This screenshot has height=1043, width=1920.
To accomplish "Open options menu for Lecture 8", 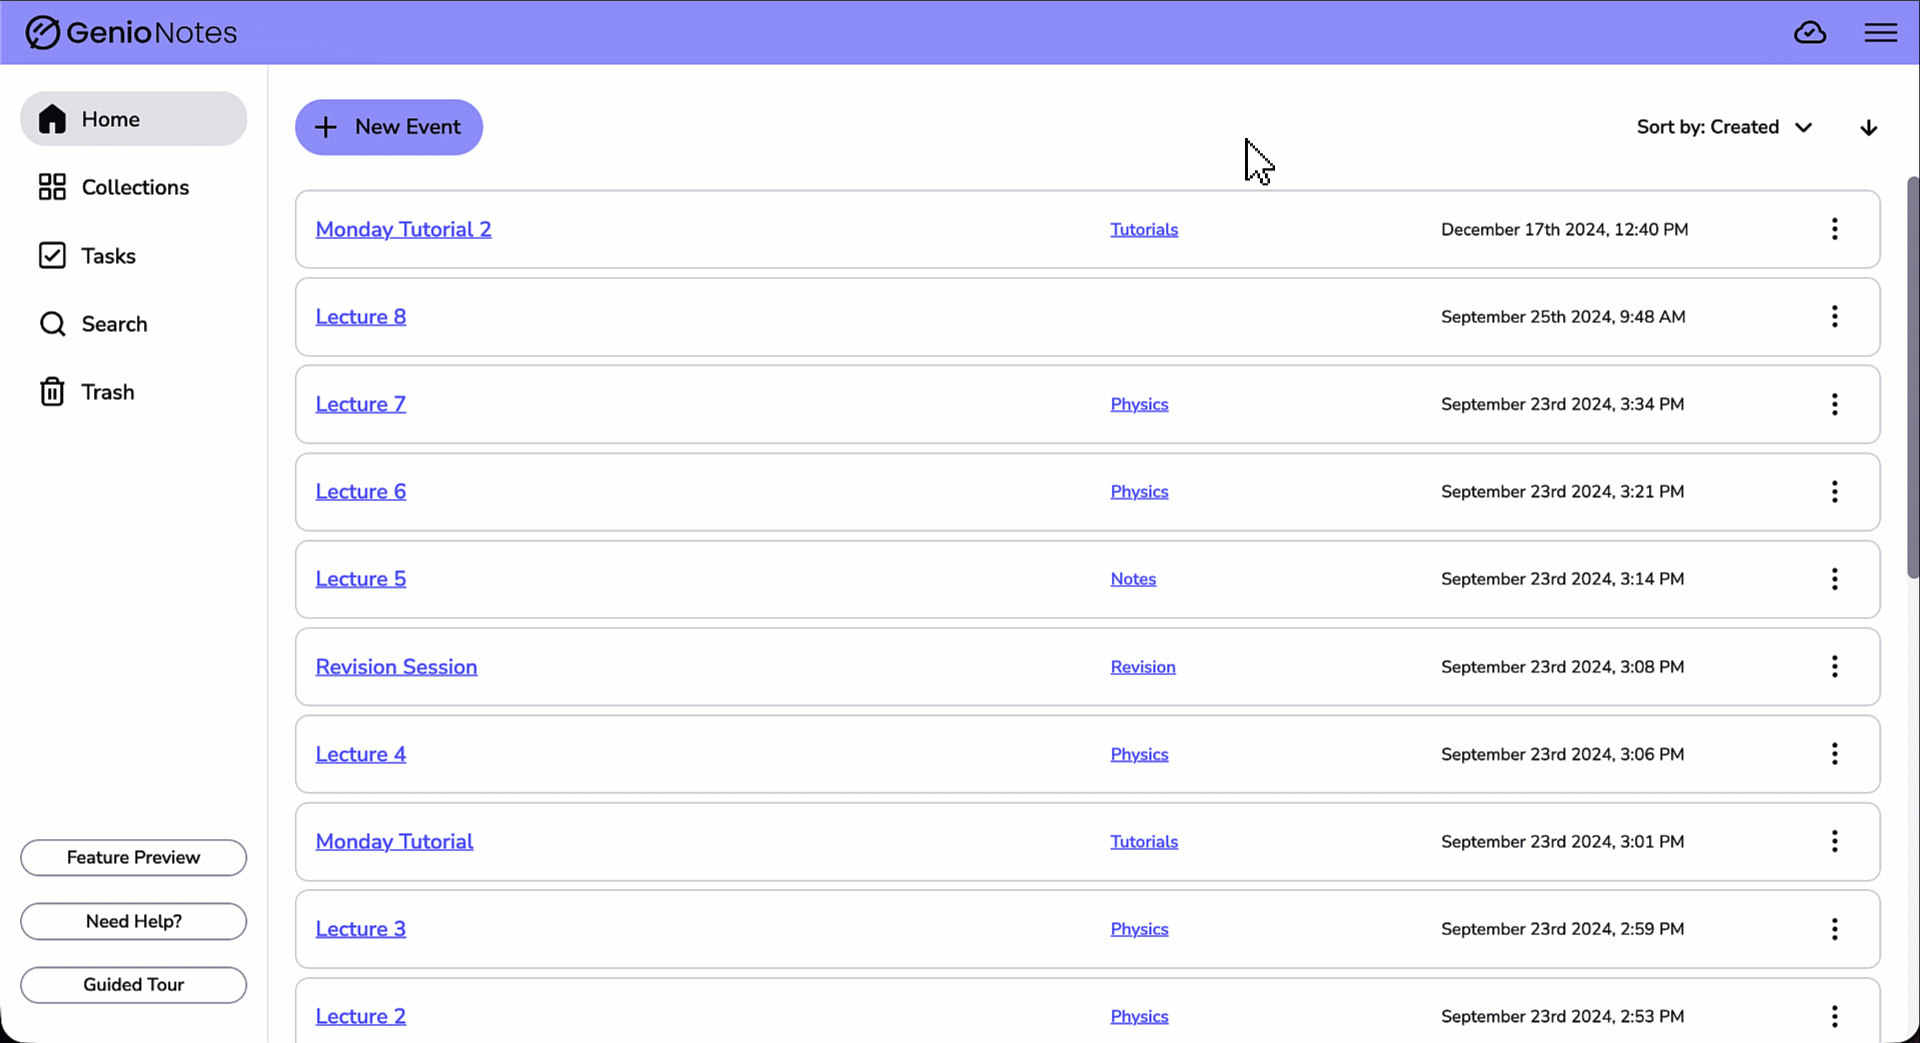I will tap(1835, 317).
